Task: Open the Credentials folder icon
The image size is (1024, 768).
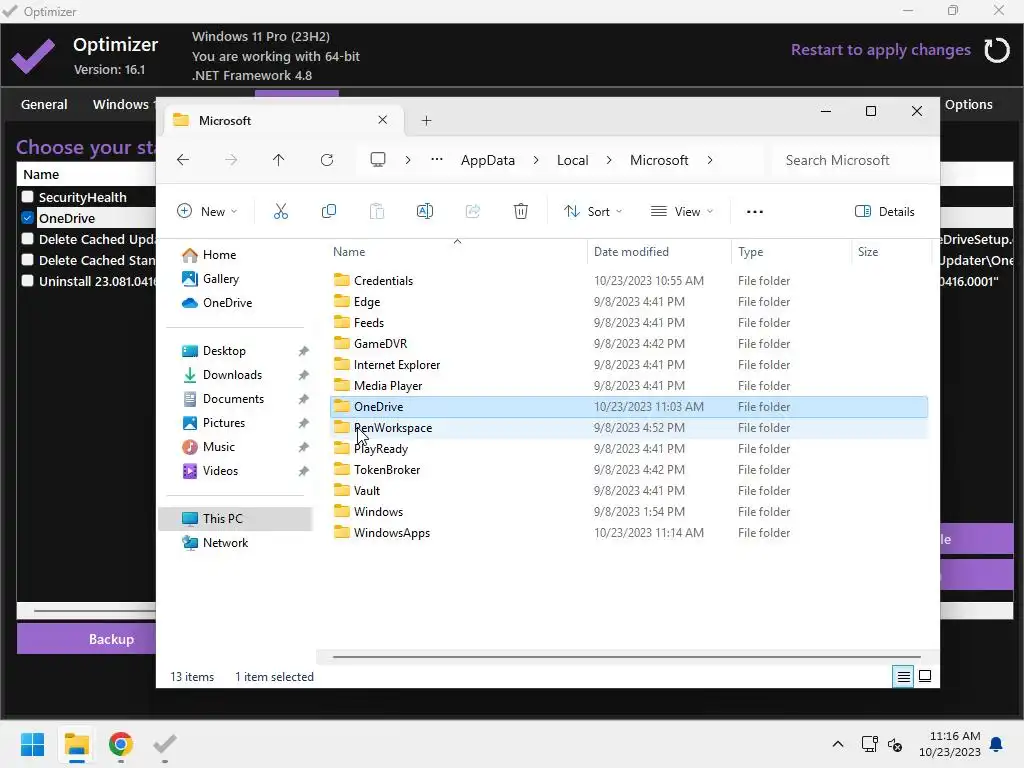Action: pos(342,280)
